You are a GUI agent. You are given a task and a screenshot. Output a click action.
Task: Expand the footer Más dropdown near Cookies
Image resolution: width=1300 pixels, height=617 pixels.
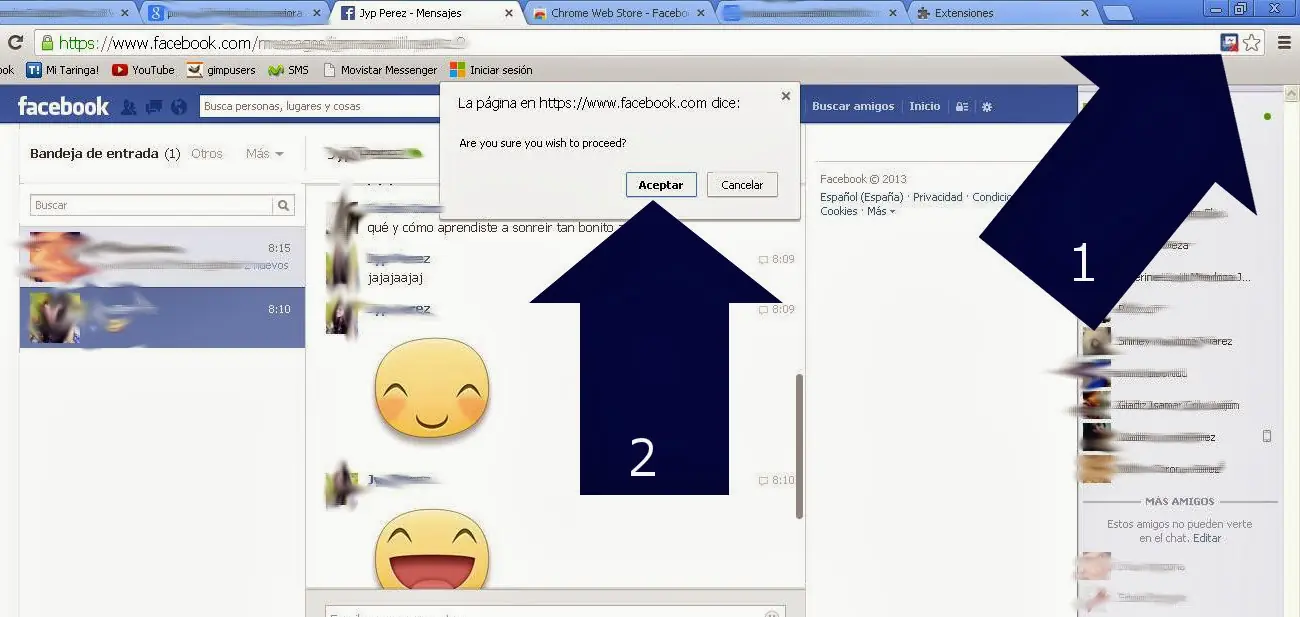click(880, 212)
